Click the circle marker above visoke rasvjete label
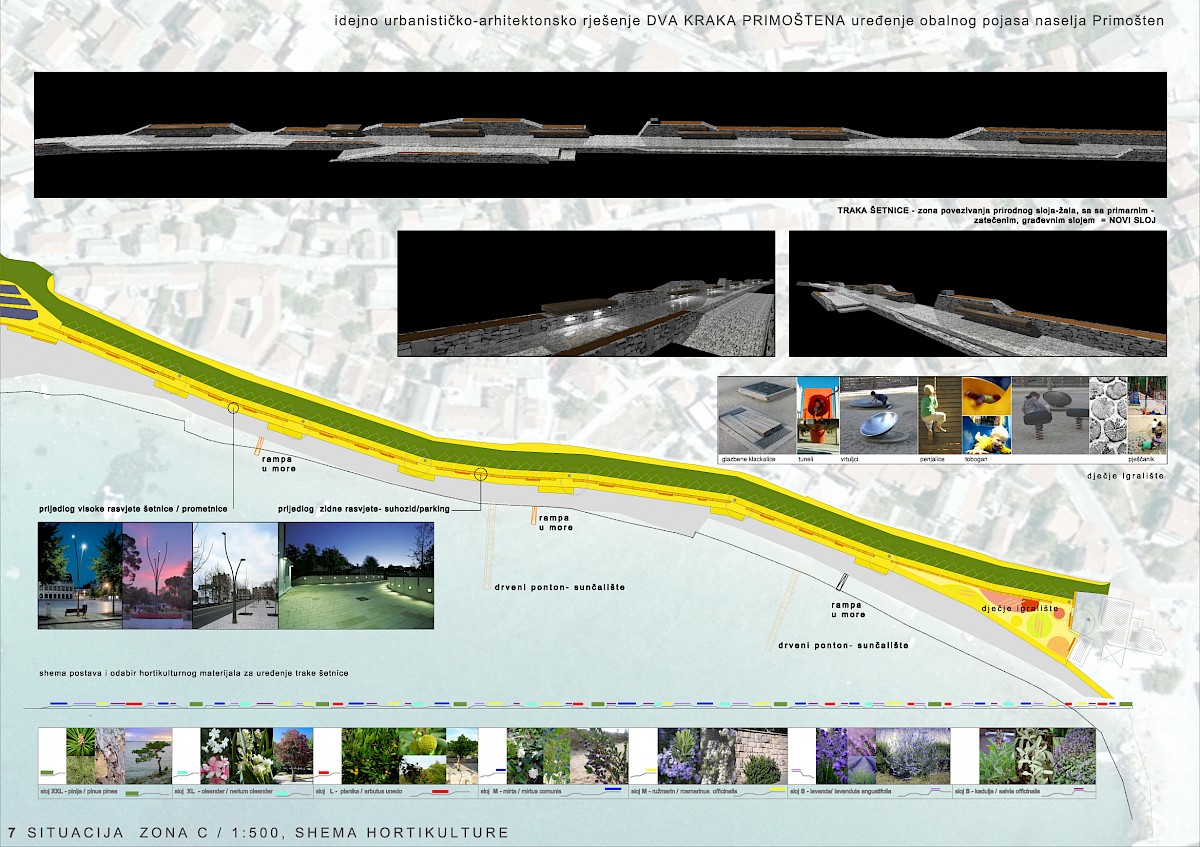The image size is (1200, 847). coord(233,407)
